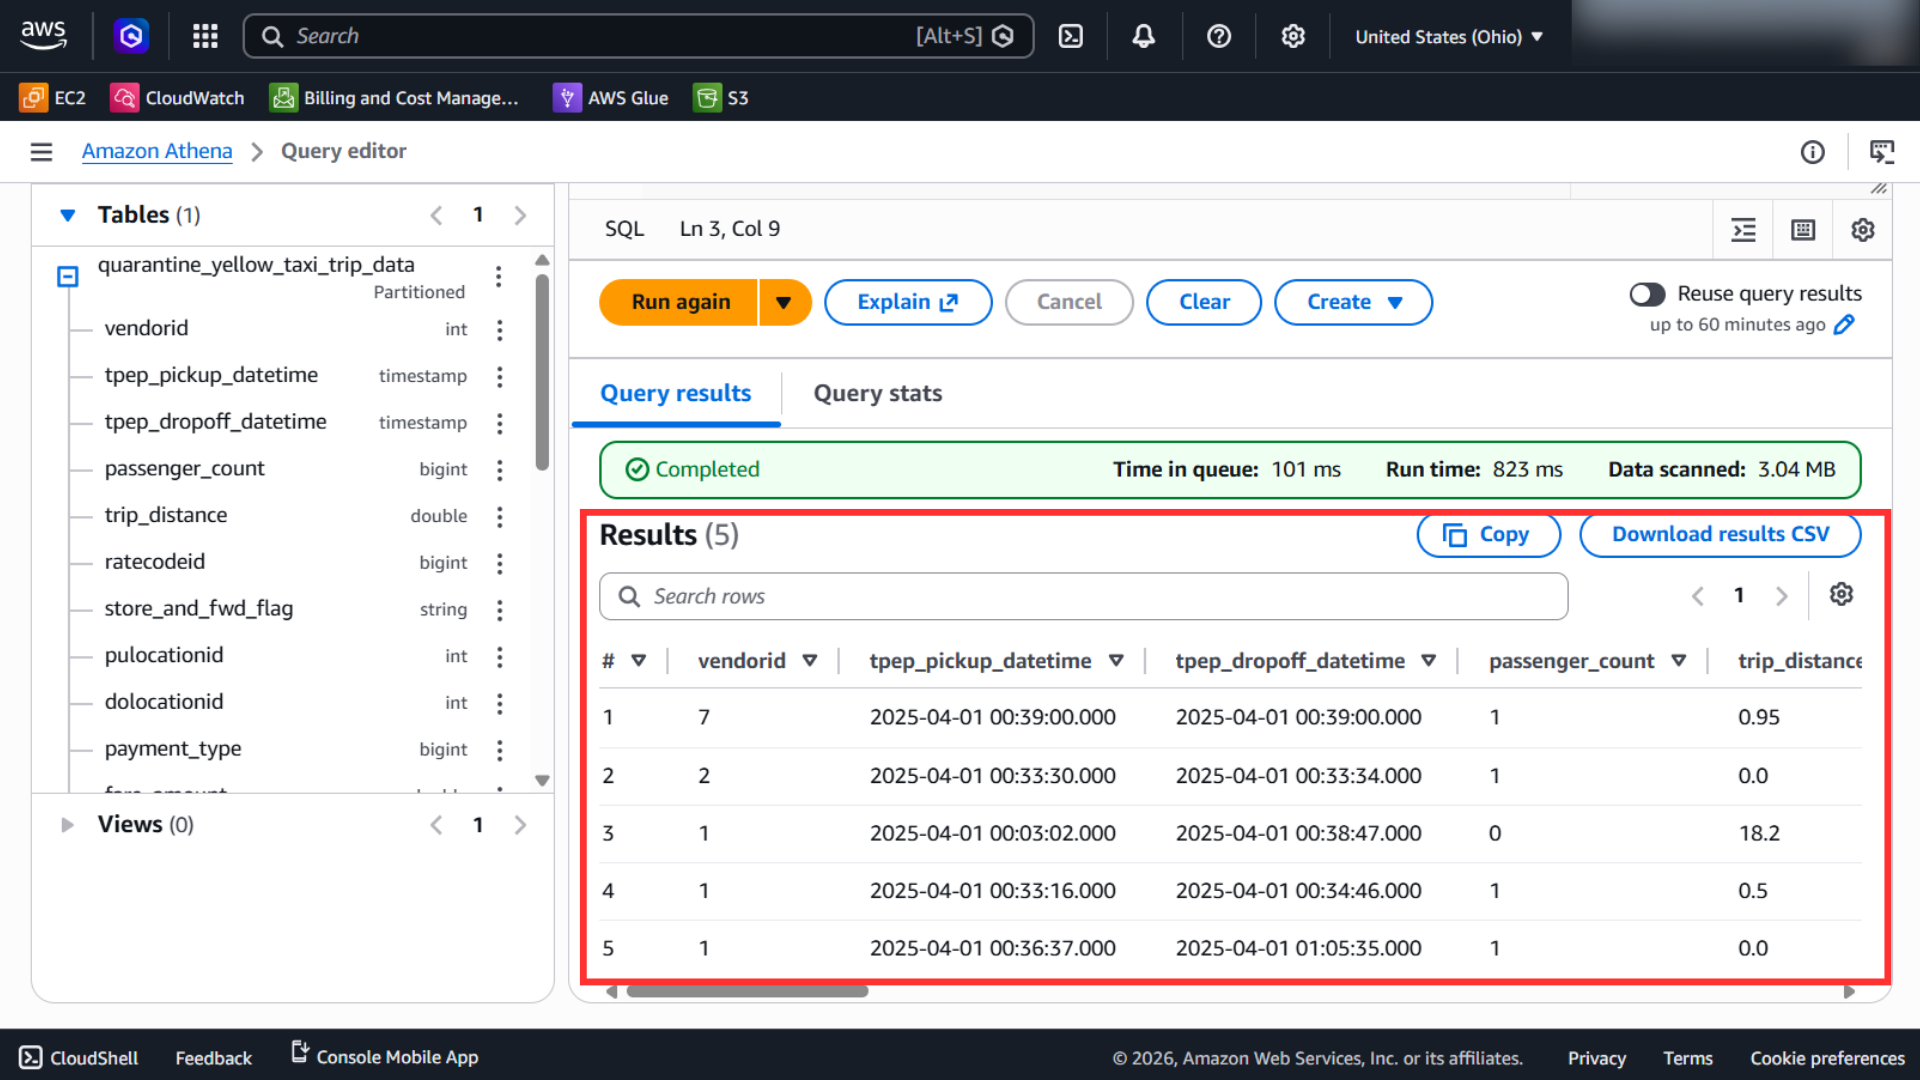Open the tutorials panel icon near info
Image resolution: width=1920 pixels, height=1080 pixels.
pyautogui.click(x=1882, y=152)
